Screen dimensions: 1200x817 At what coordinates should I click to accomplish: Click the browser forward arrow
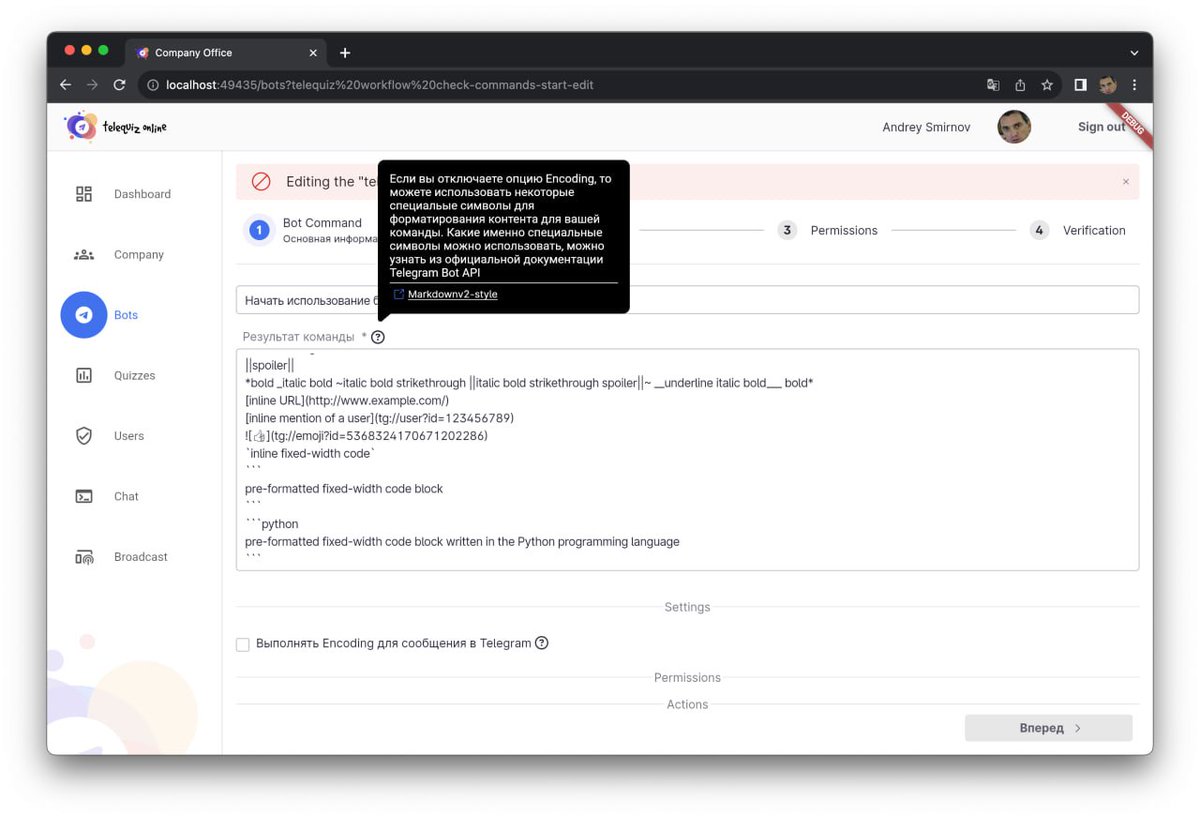click(92, 85)
